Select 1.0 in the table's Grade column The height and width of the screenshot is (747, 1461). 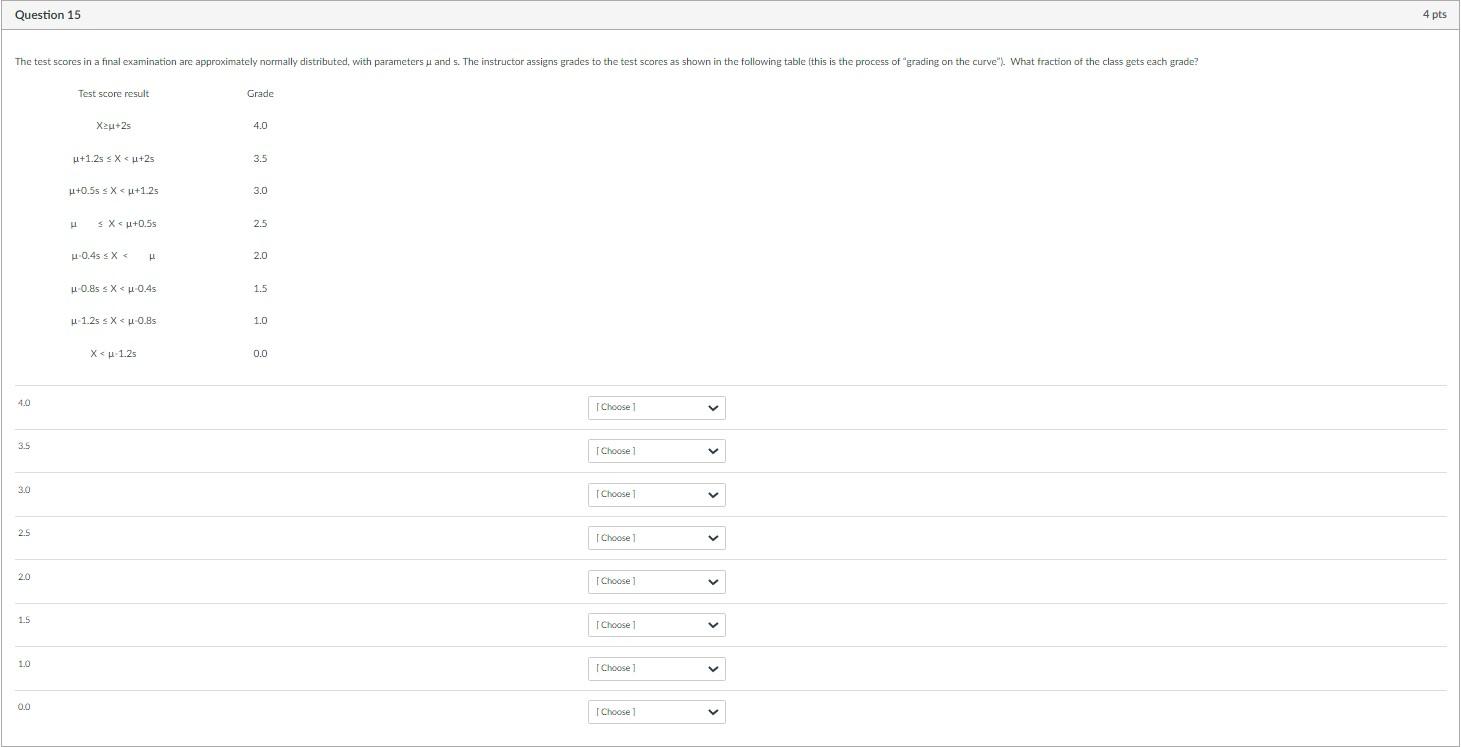coord(260,321)
